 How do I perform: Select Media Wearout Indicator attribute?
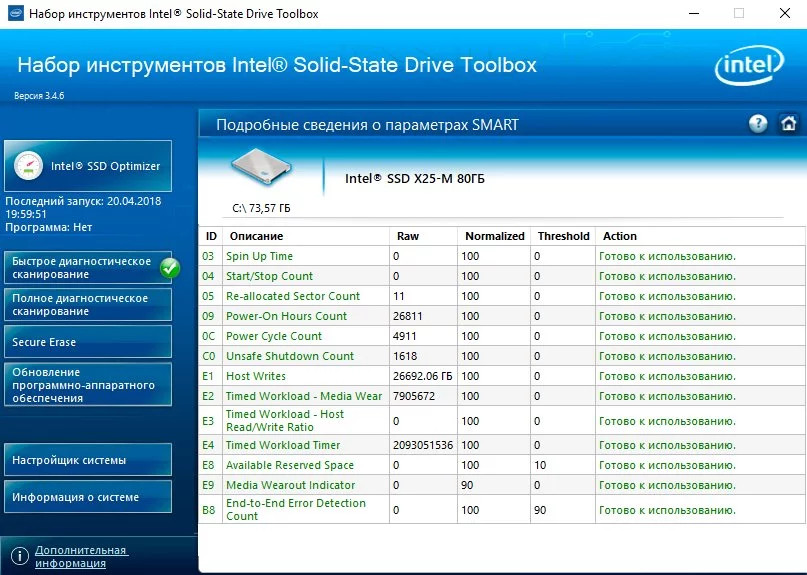[x=290, y=485]
